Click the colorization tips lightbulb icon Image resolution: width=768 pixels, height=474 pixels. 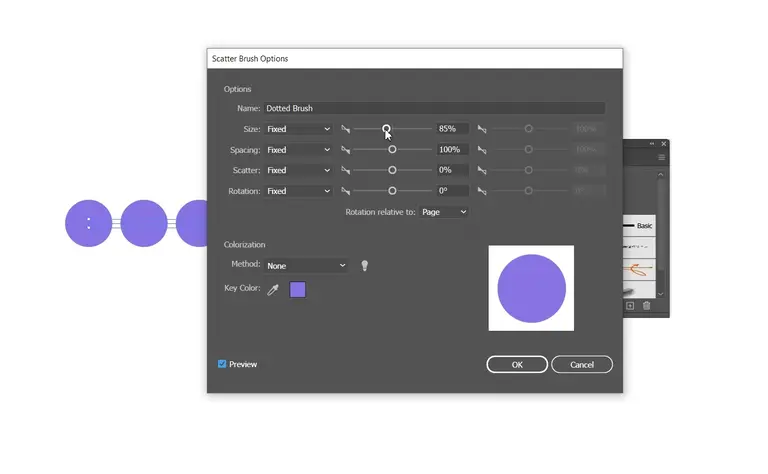click(364, 265)
